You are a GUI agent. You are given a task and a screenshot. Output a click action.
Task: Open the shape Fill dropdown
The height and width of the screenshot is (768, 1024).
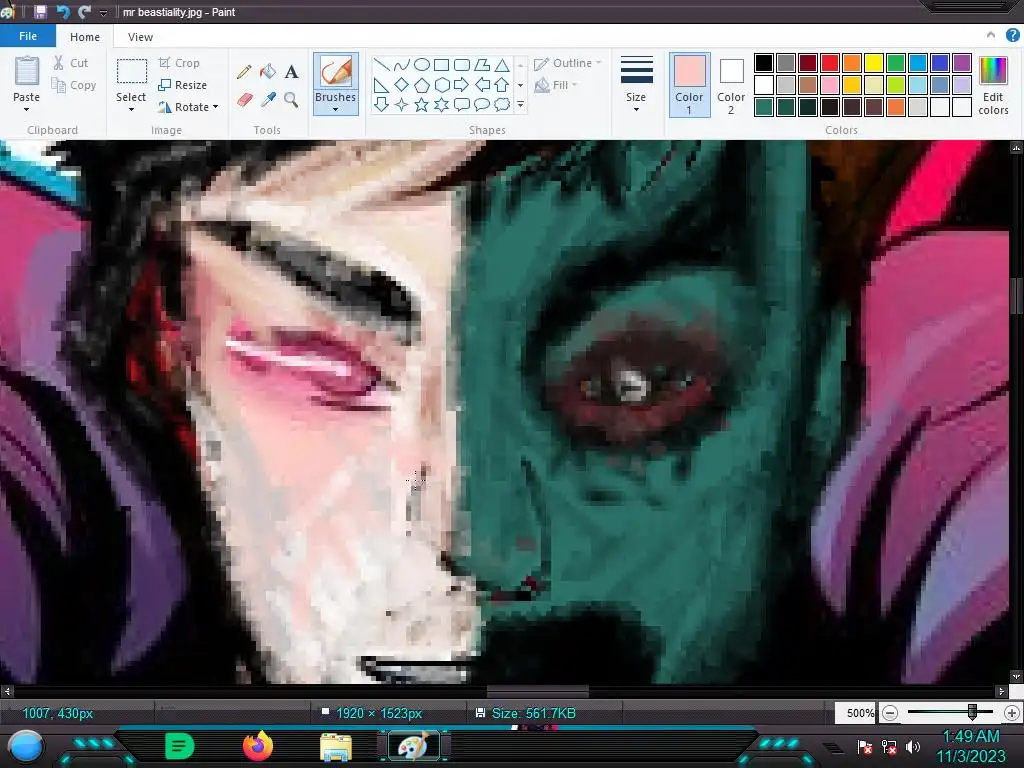[x=556, y=85]
